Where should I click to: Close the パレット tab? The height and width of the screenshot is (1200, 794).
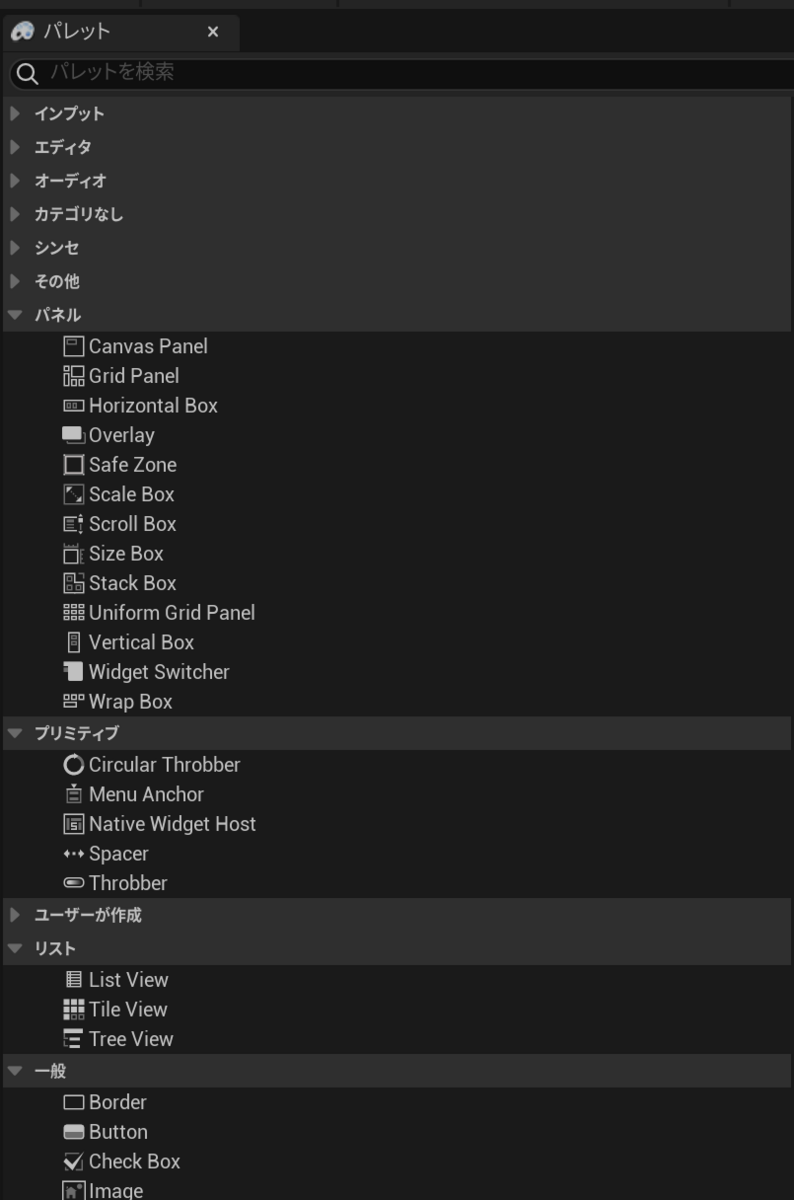(x=213, y=32)
